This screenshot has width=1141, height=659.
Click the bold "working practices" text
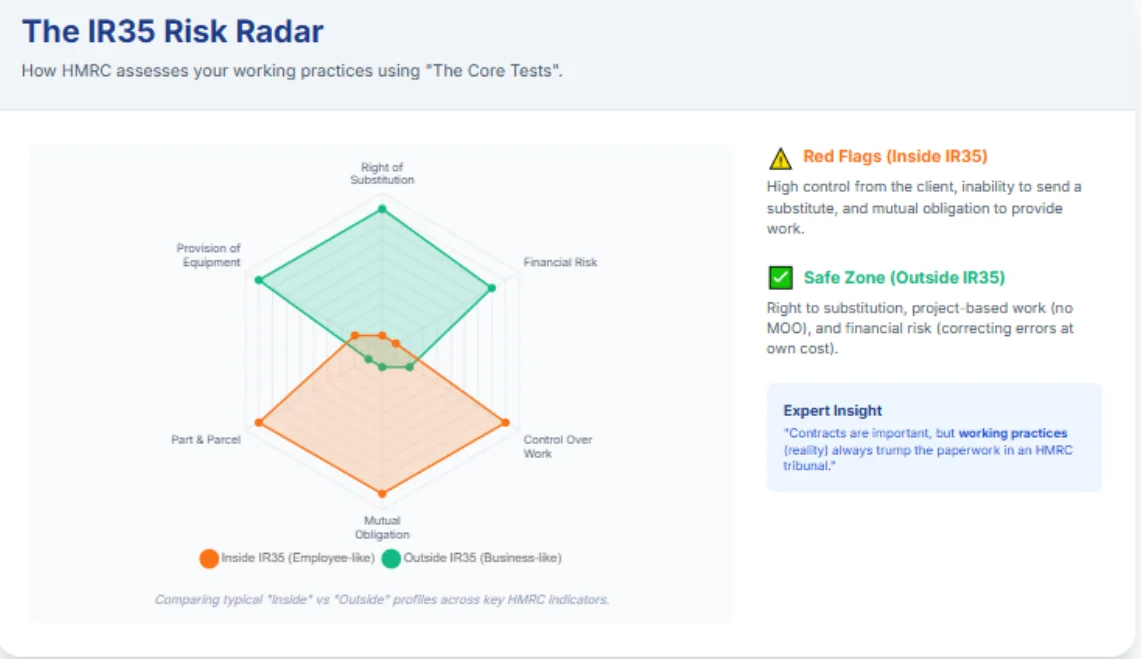tap(1012, 434)
